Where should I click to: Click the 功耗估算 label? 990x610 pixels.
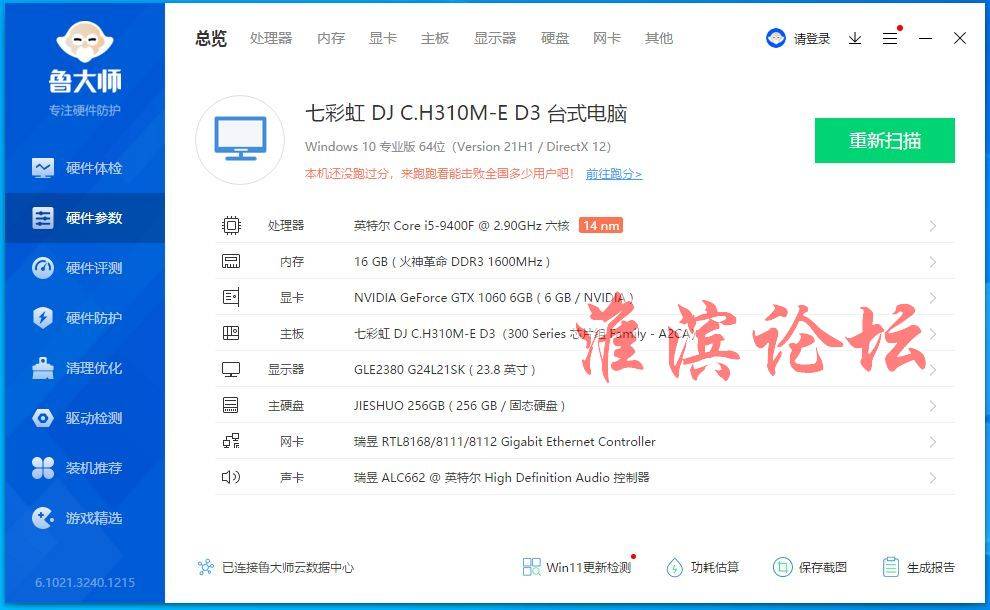715,567
